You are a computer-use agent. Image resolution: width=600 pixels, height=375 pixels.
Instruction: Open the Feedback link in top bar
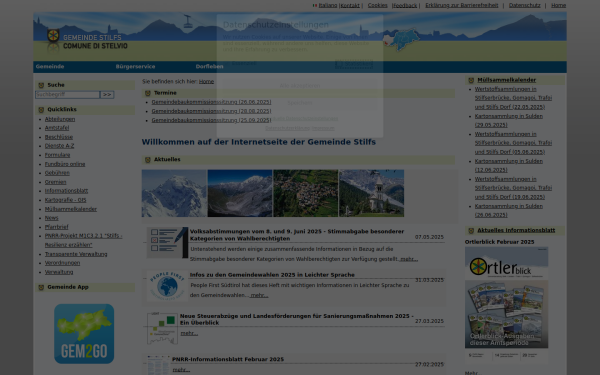(405, 5)
